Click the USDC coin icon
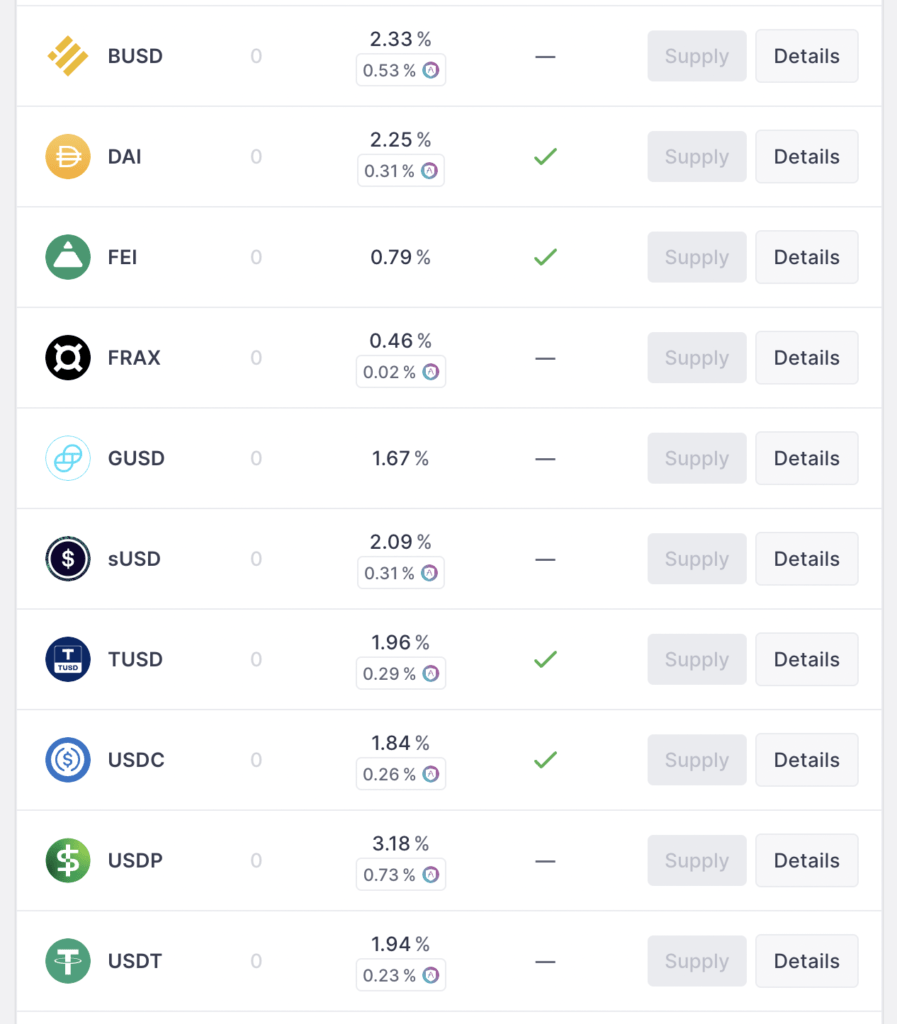897x1024 pixels. click(68, 760)
